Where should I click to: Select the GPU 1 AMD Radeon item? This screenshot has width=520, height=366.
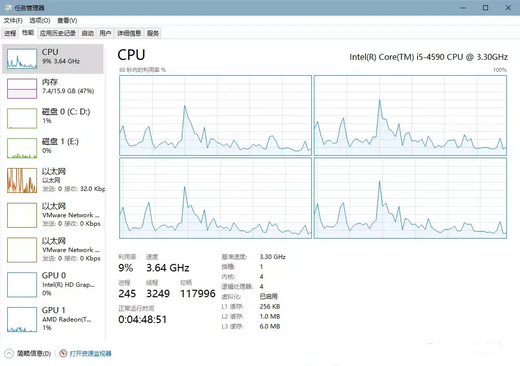click(53, 319)
